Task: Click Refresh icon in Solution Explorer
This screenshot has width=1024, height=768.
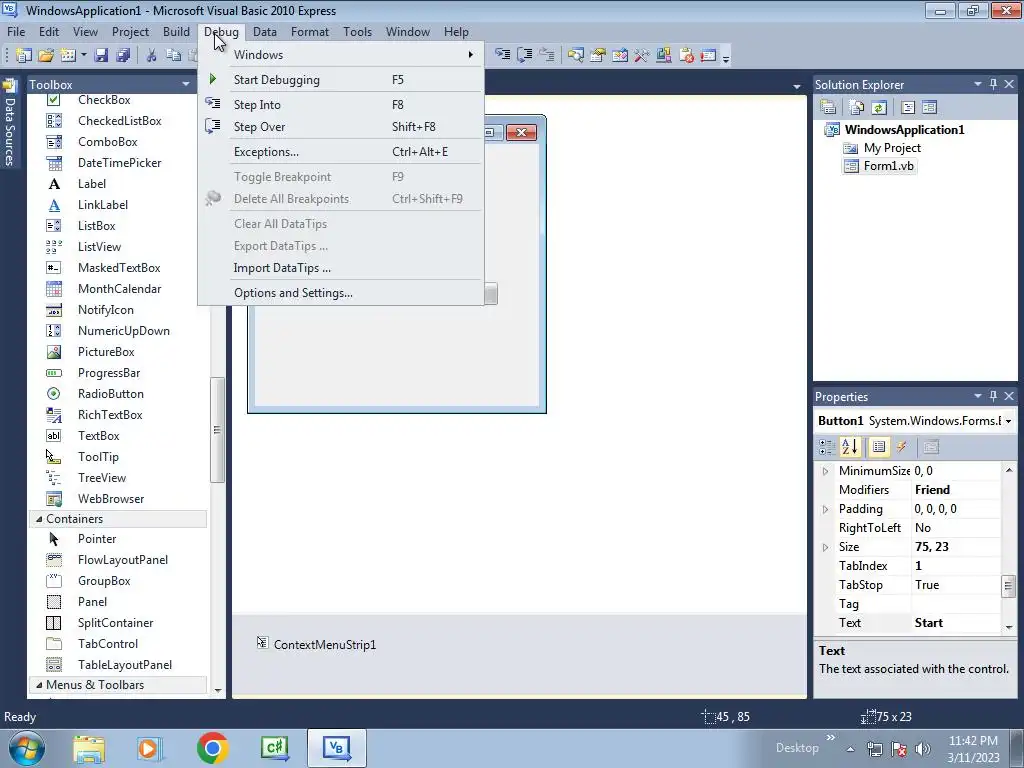Action: [x=879, y=107]
